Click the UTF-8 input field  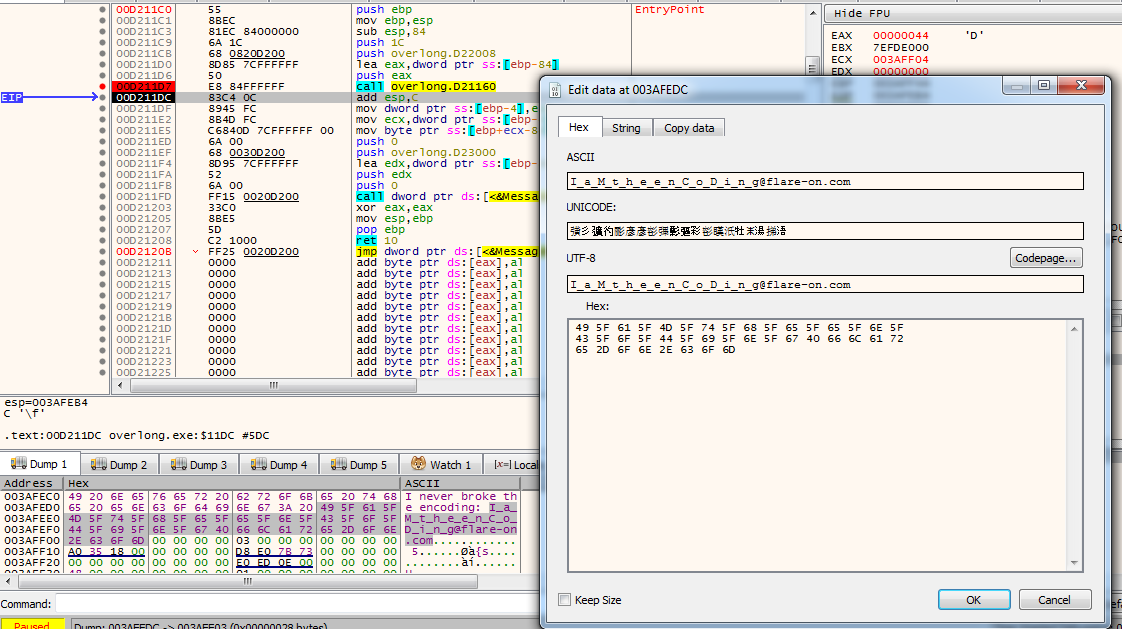click(x=825, y=284)
